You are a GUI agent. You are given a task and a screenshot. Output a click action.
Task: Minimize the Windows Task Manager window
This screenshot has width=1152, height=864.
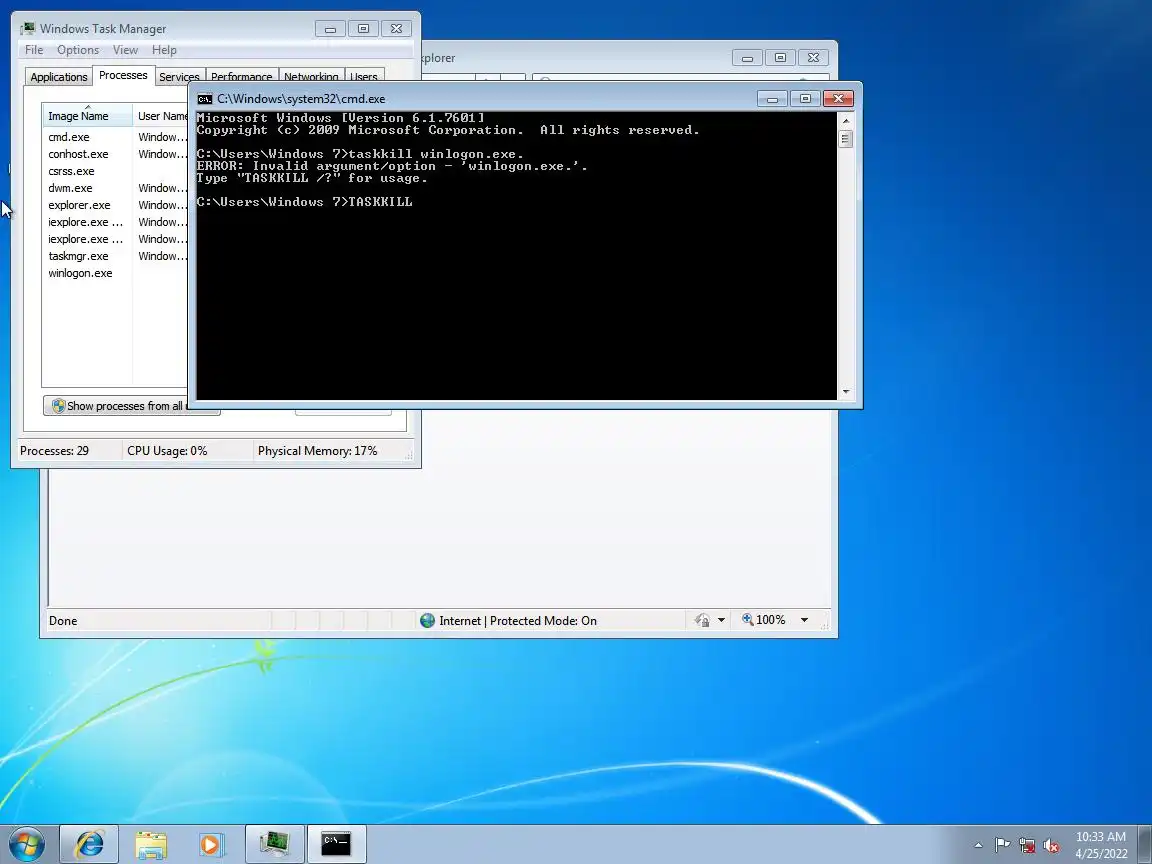tap(330, 29)
